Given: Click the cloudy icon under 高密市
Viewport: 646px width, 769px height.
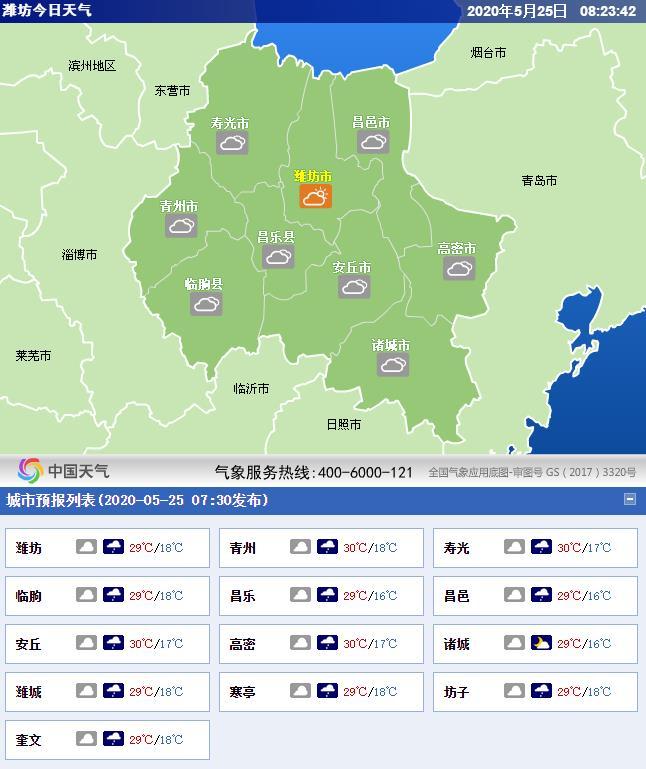Looking at the screenshot, I should 459,268.
